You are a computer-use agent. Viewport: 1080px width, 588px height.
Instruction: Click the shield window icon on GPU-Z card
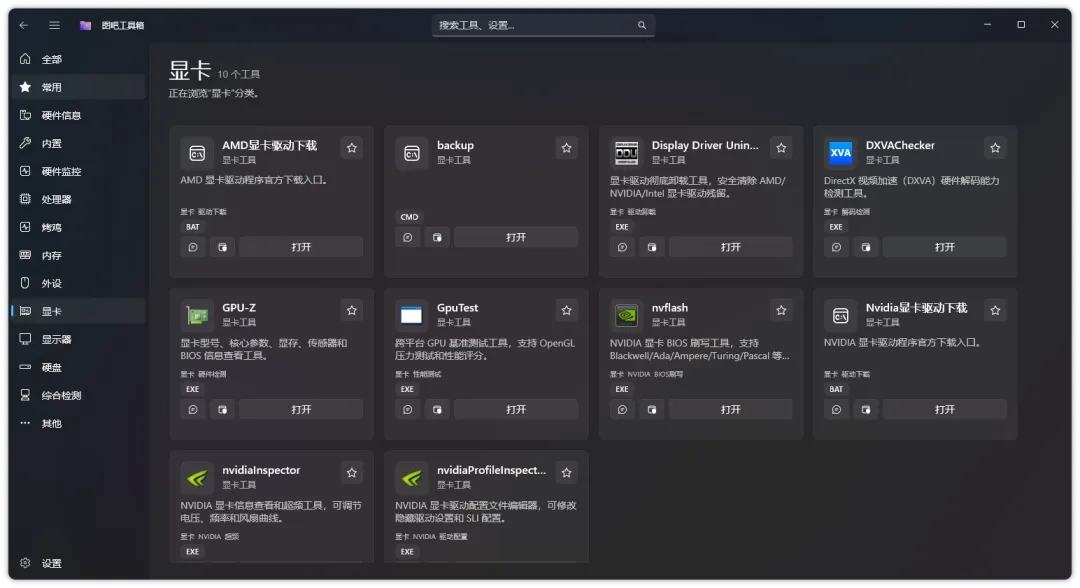point(222,410)
